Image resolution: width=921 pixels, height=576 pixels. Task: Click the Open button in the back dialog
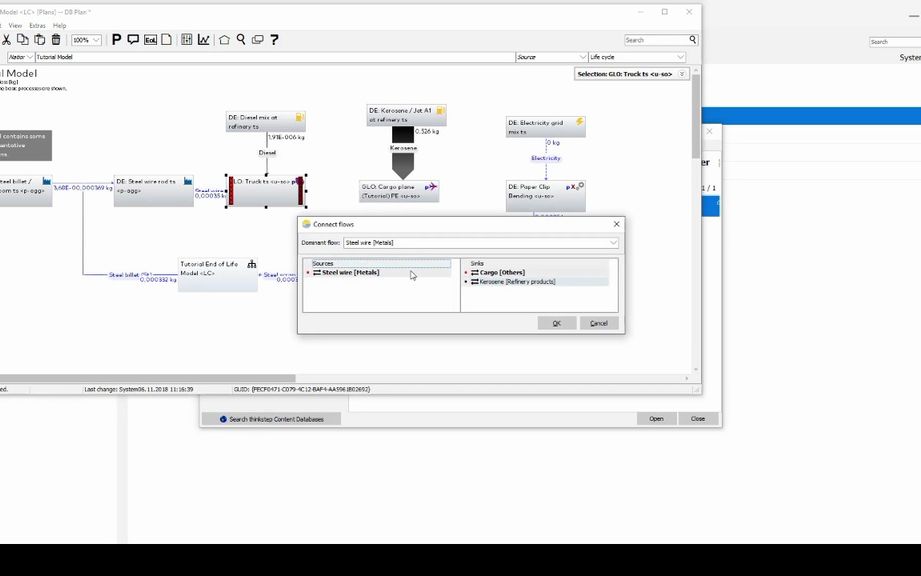(656, 419)
